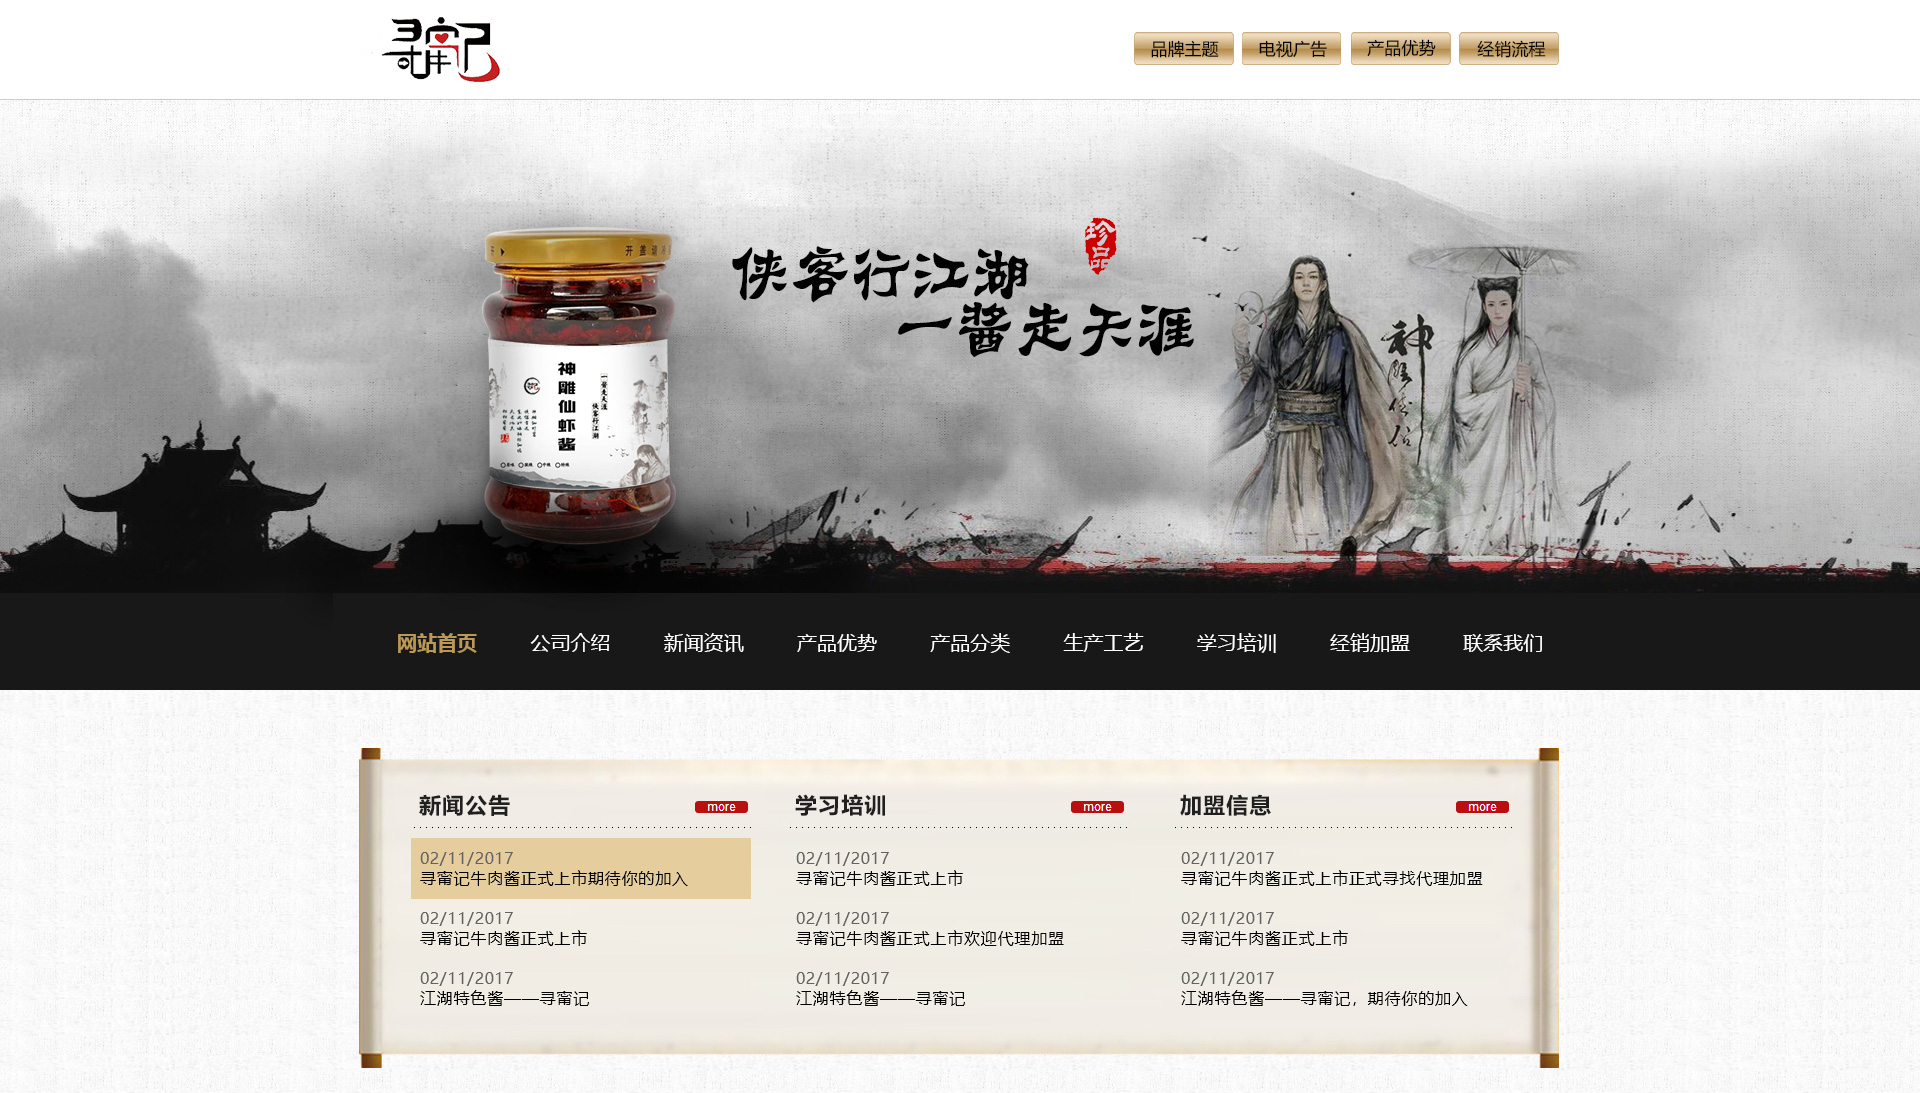The image size is (1920, 1093).
Task: Open article 寻甯记牛肉酱正式上市欢迎代理加盟
Action: 930,939
